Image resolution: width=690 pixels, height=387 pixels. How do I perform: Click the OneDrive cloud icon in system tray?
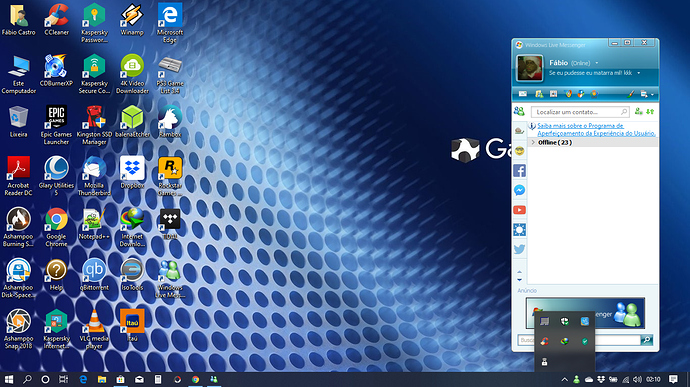pos(589,379)
